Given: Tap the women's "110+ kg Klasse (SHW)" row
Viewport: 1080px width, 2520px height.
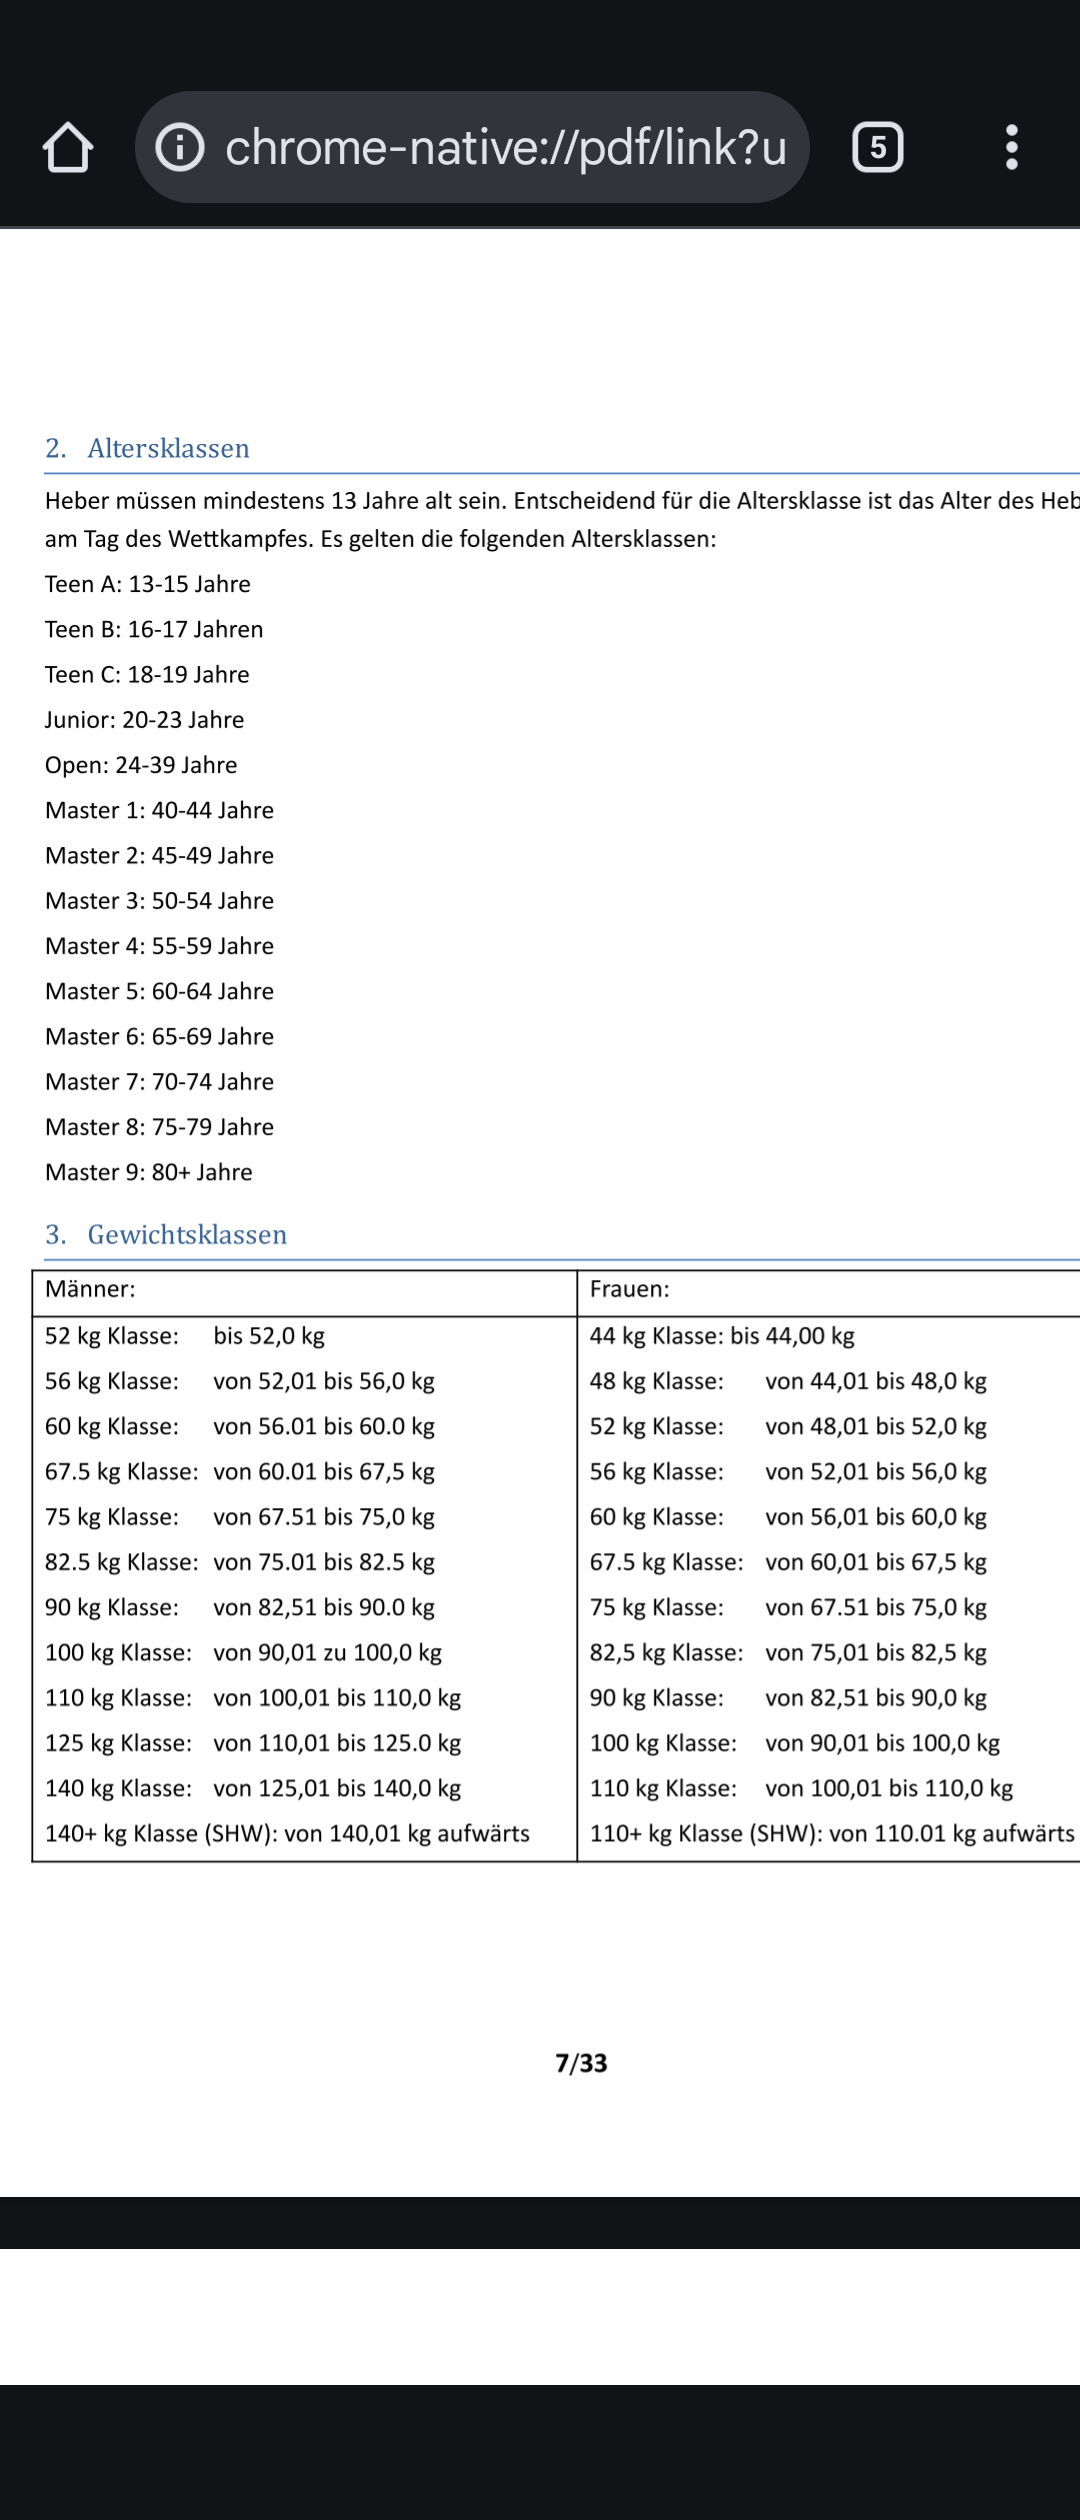Looking at the screenshot, I should (x=831, y=1833).
